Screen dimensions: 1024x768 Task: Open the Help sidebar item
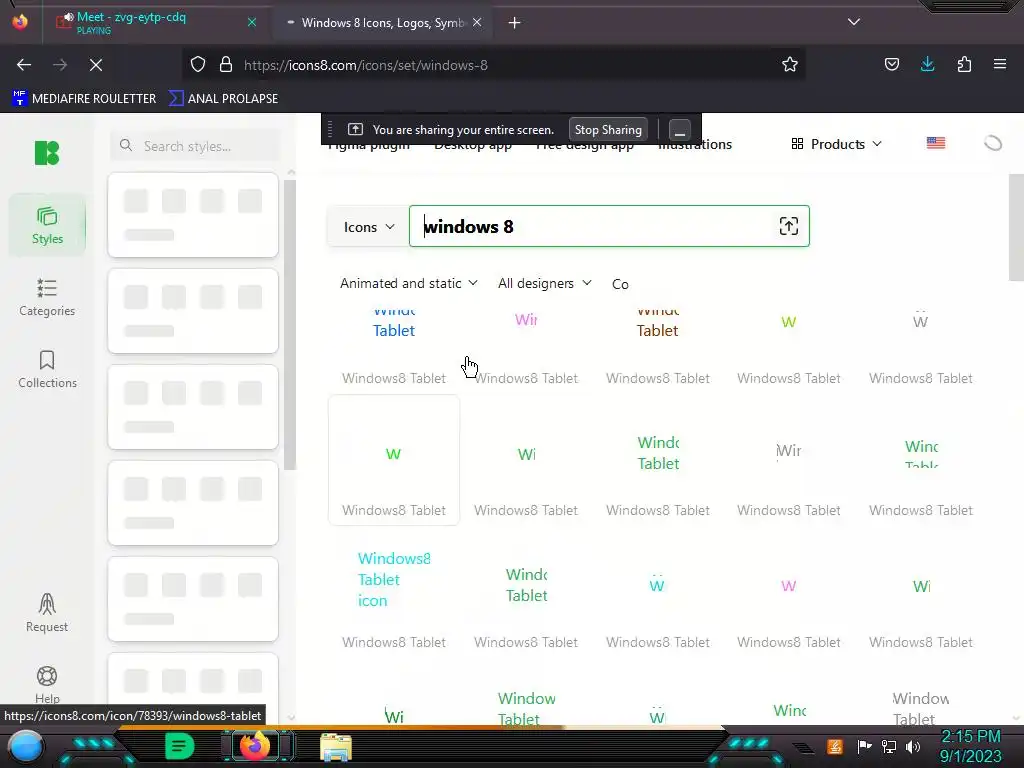click(47, 684)
